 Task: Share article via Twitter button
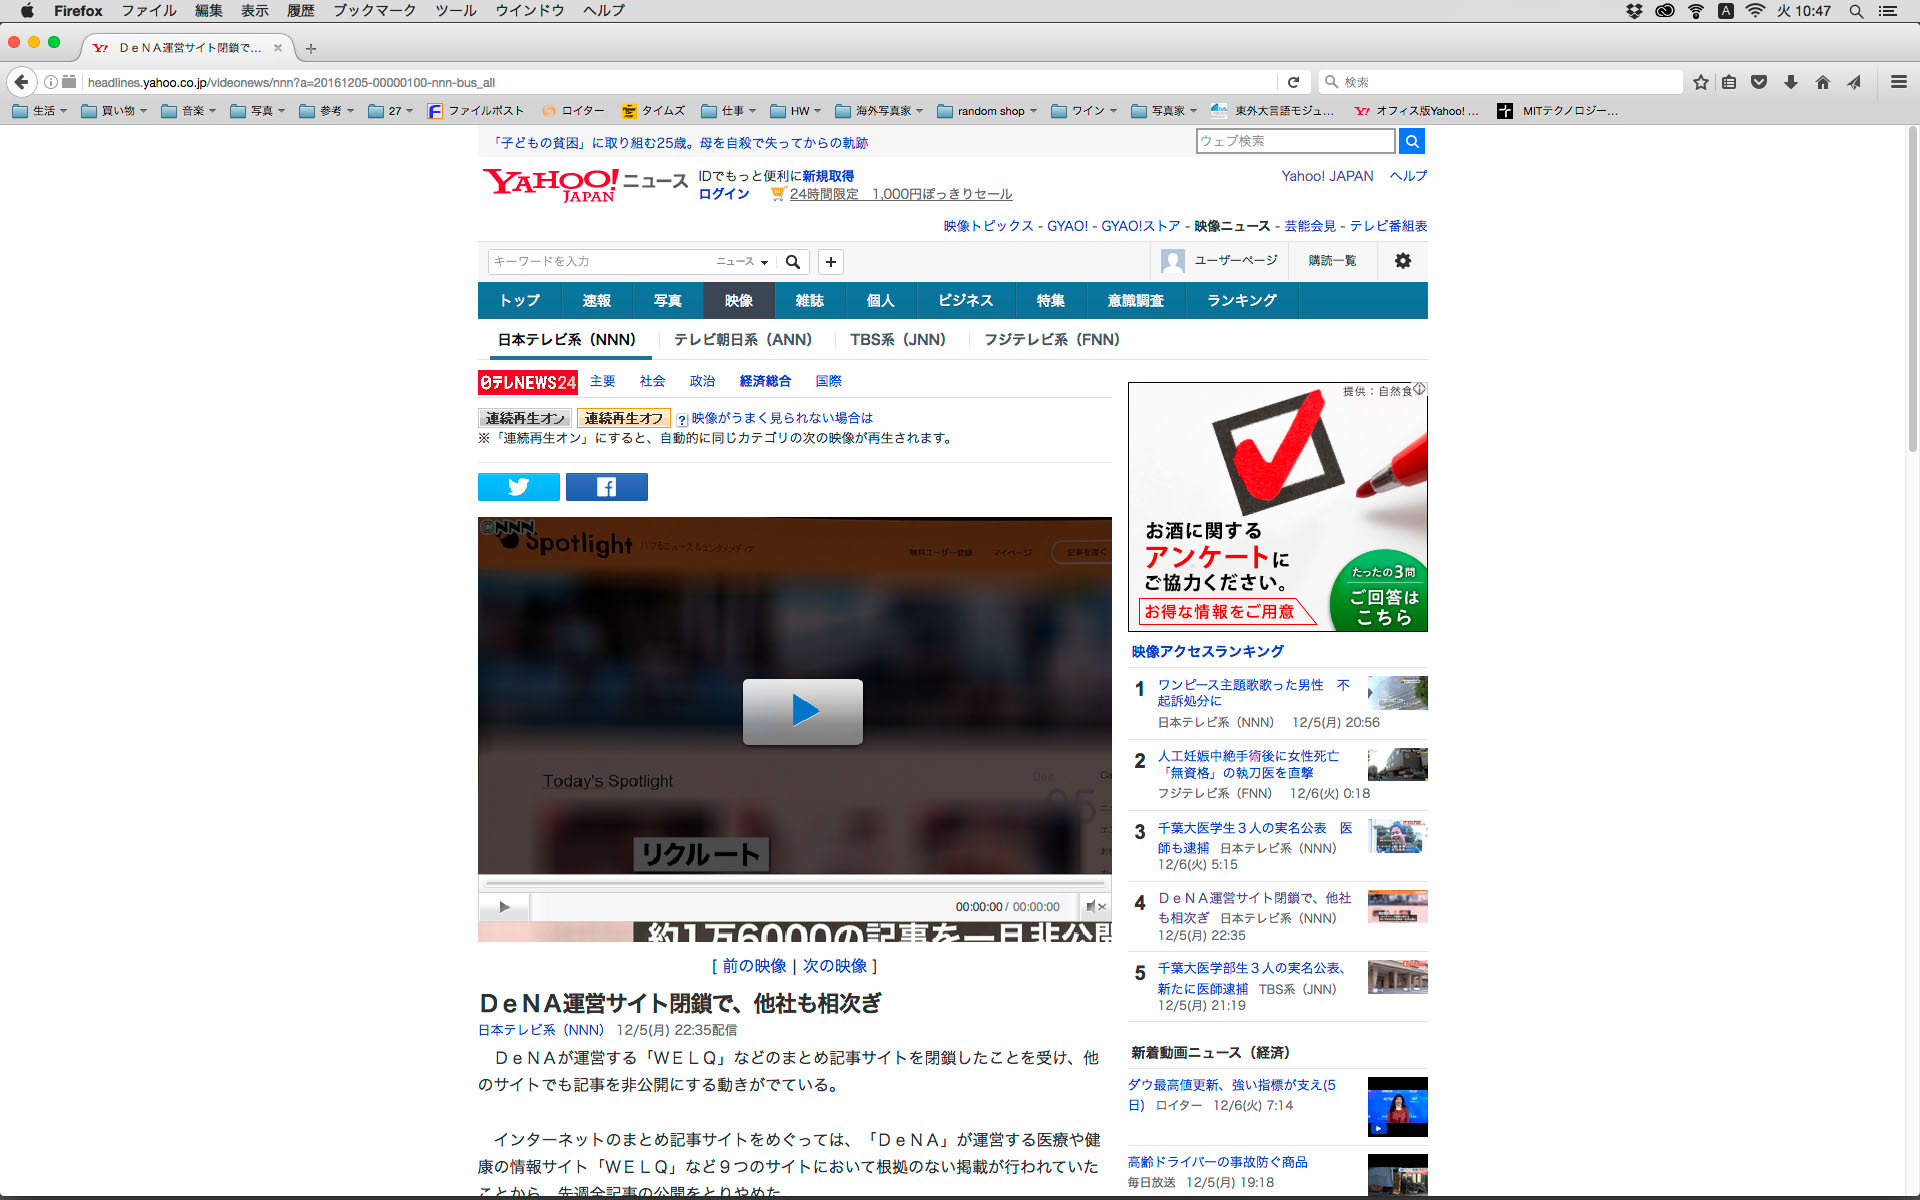coord(518,487)
